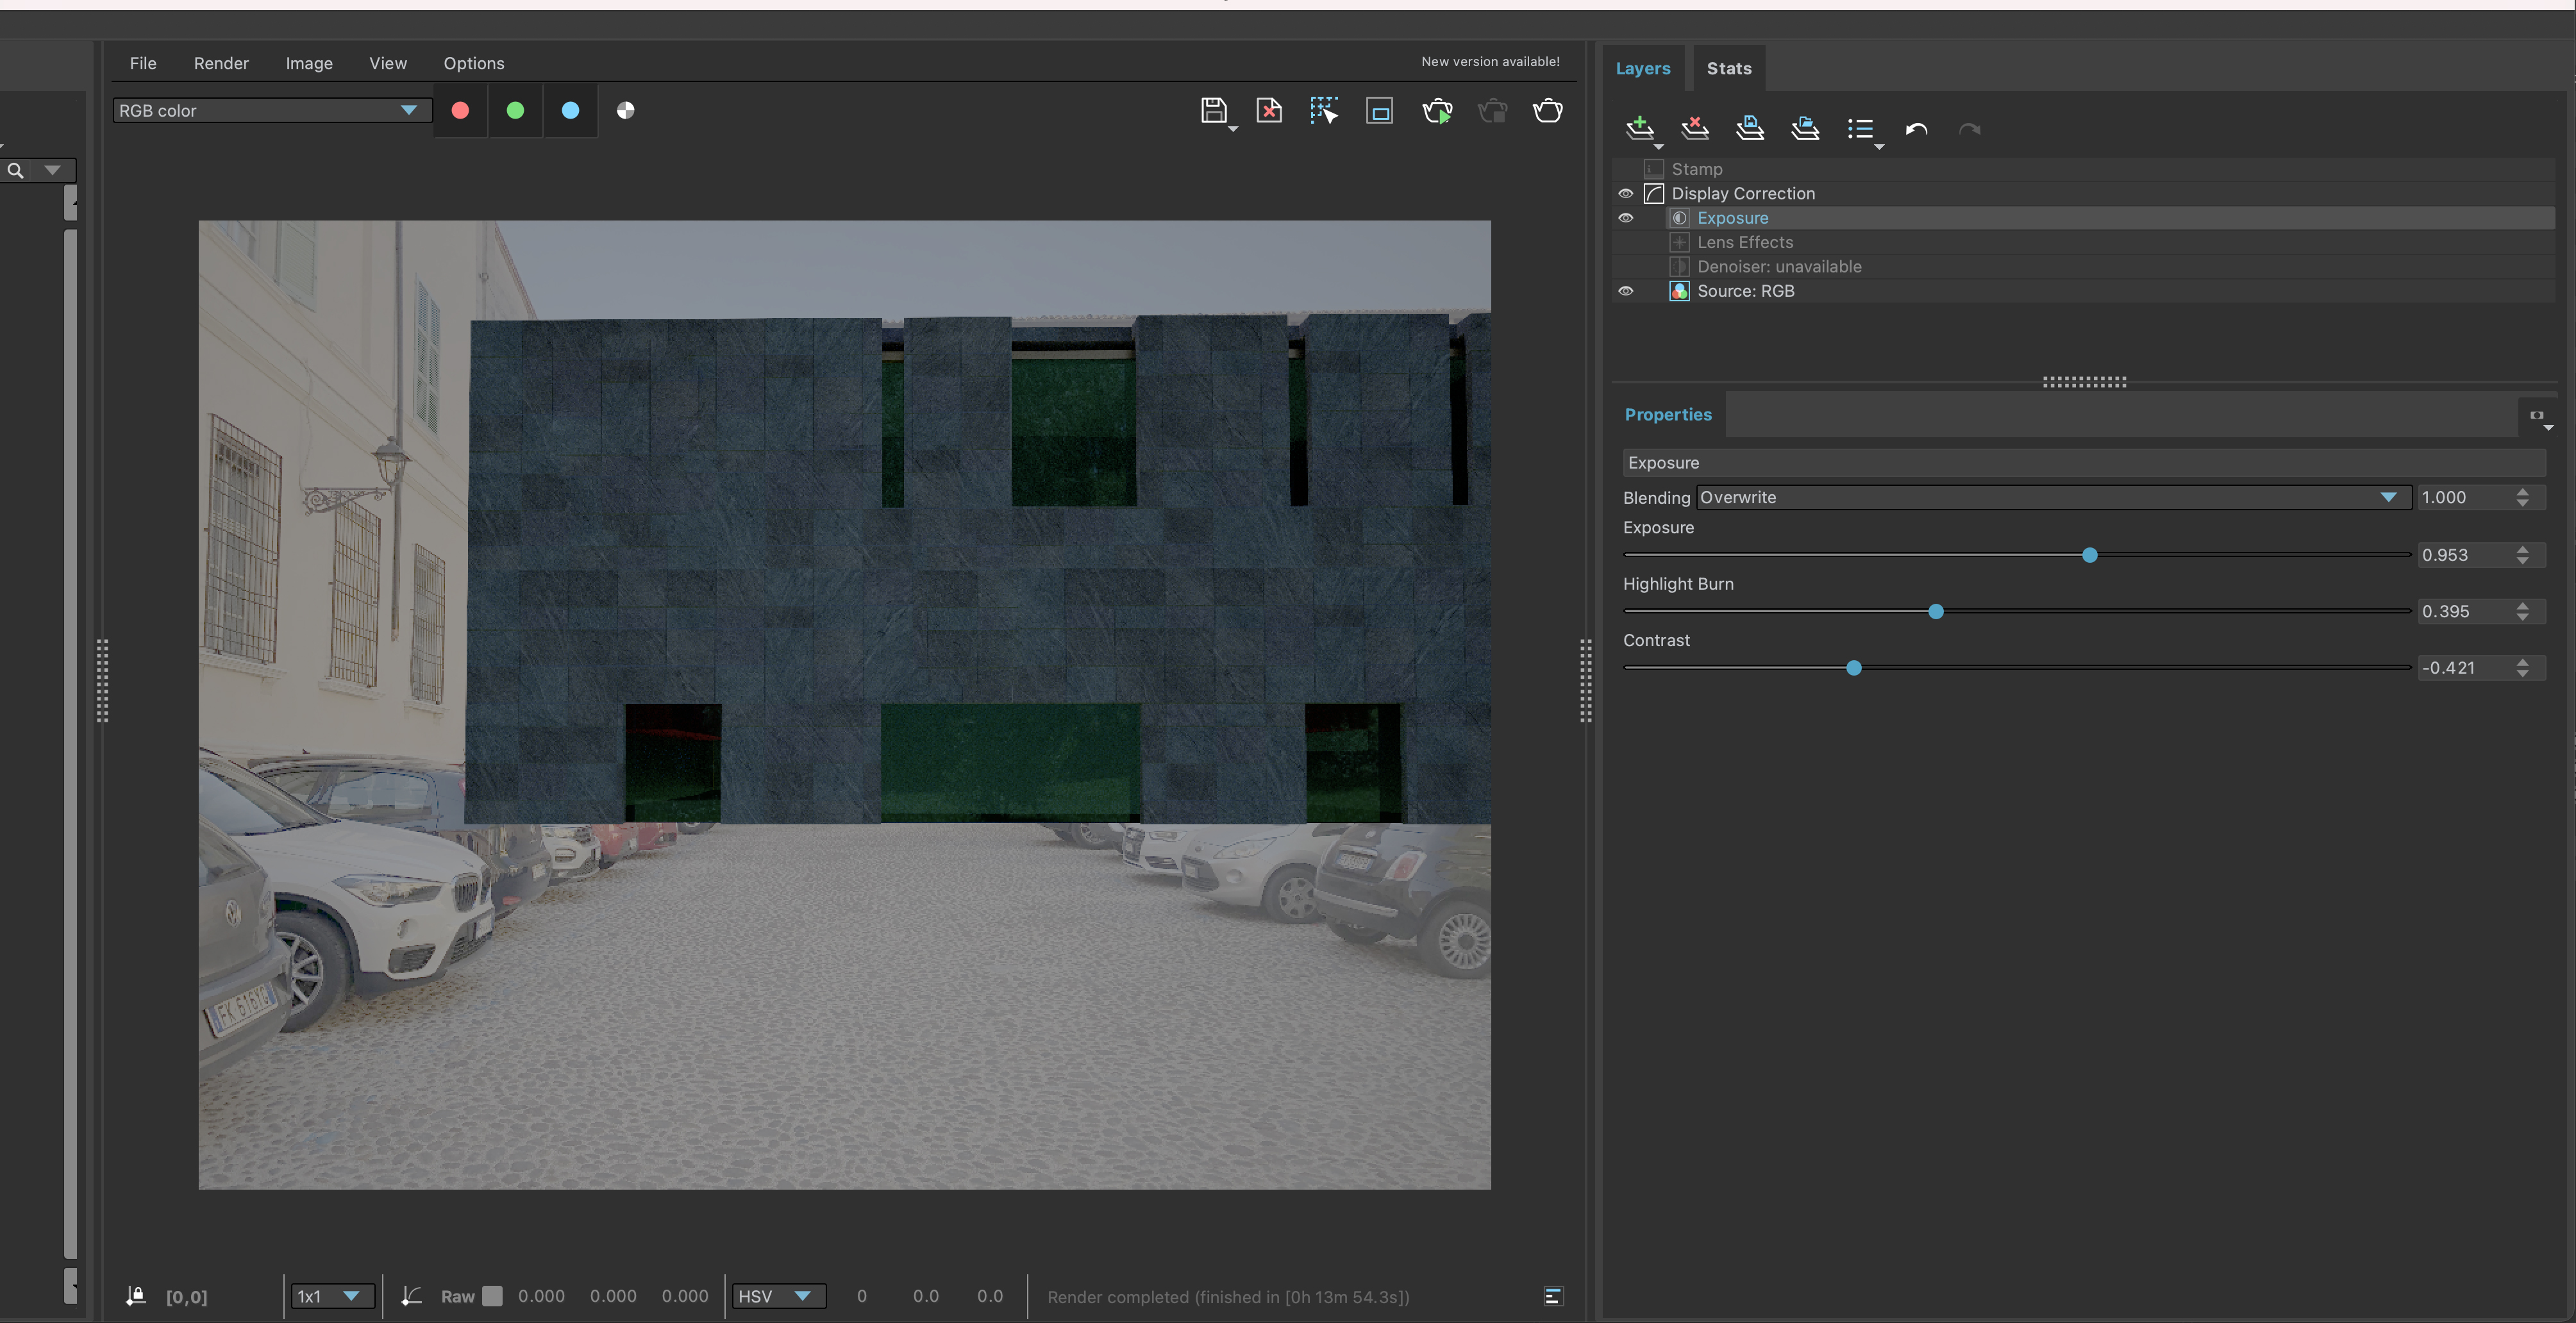The width and height of the screenshot is (2576, 1323).
Task: Start interactive render teapot icon
Action: click(1437, 110)
